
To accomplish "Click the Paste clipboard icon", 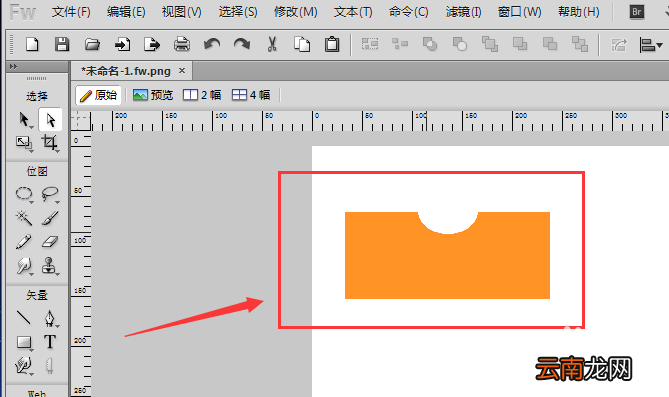I will coord(332,44).
